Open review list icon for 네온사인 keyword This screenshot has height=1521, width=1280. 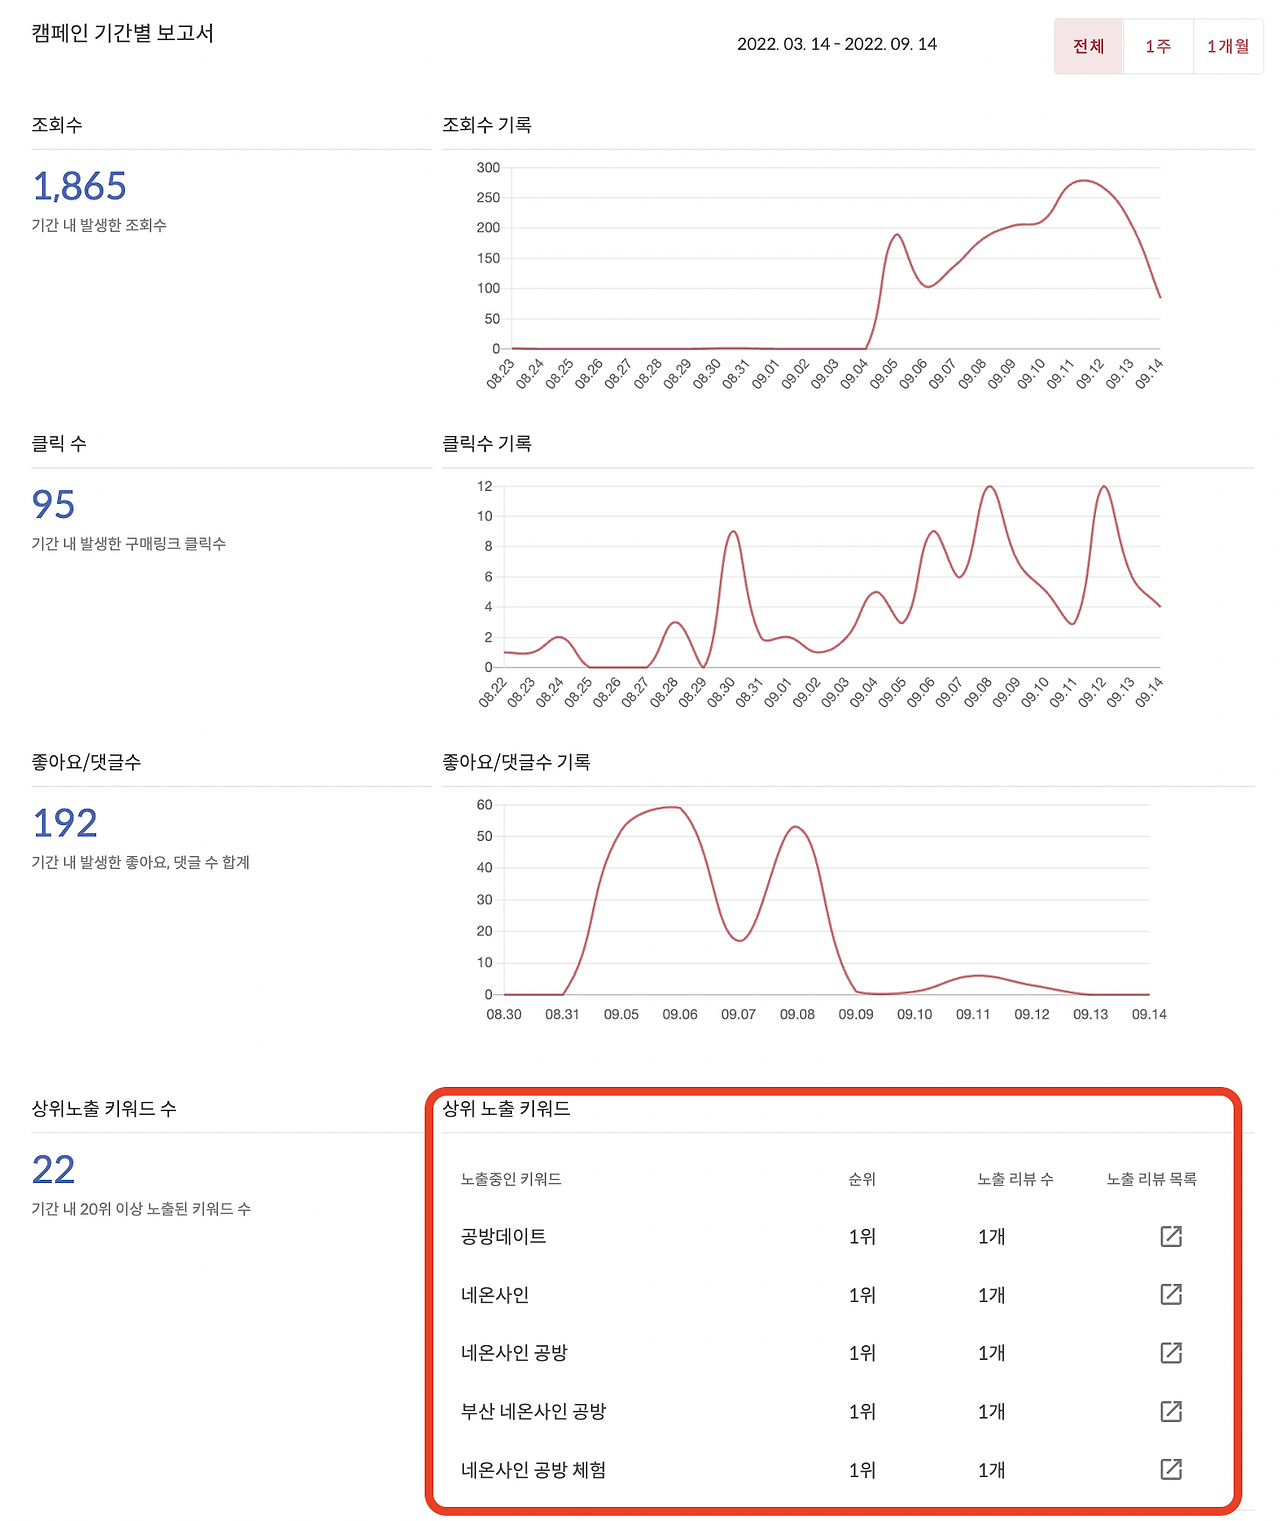[x=1171, y=1295]
